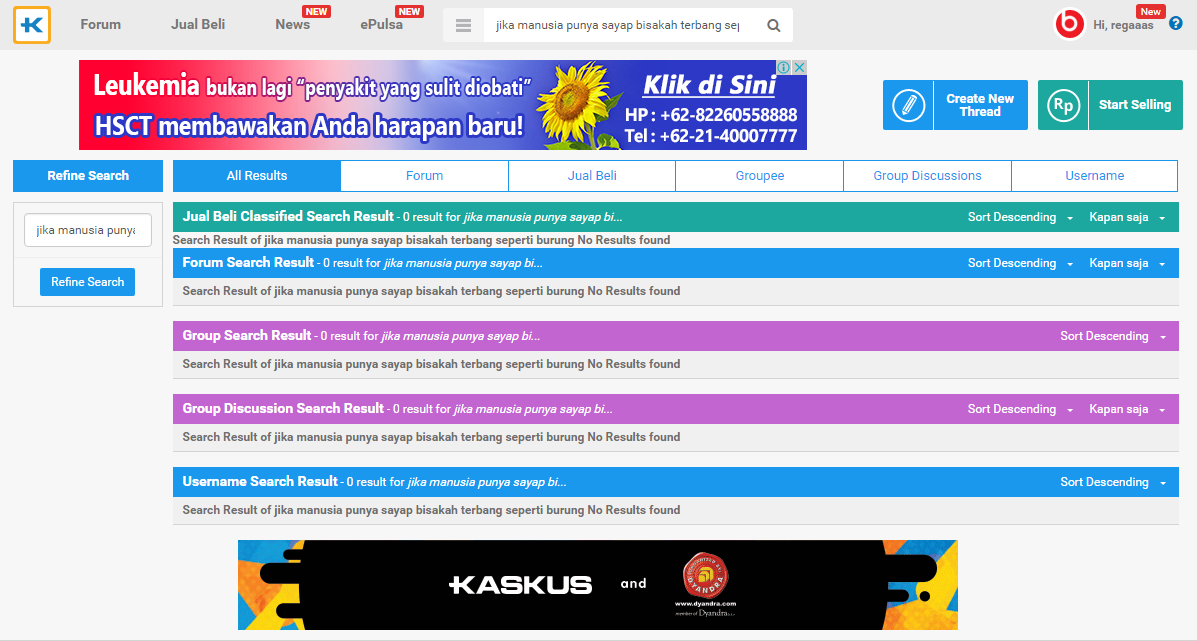Expand Kapan saja in Jual Beli Classified results
This screenshot has height=641, width=1197.
pyautogui.click(x=1127, y=217)
